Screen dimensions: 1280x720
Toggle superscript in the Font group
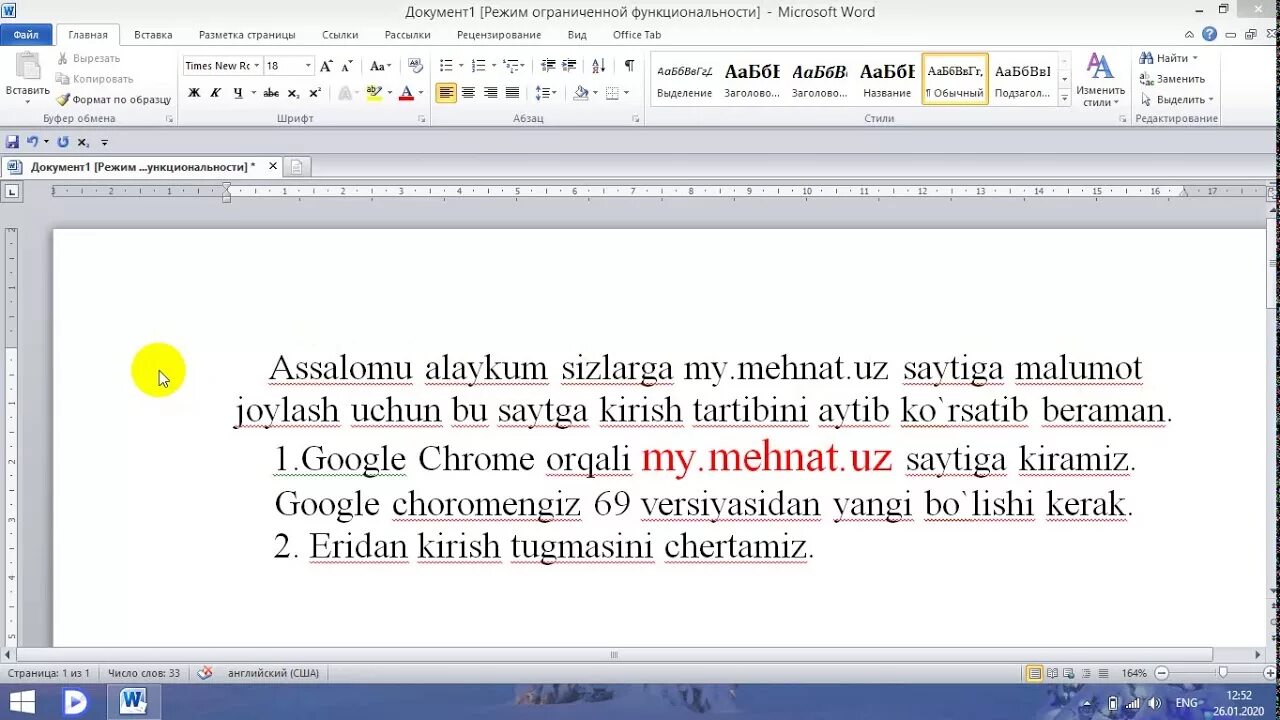314,93
